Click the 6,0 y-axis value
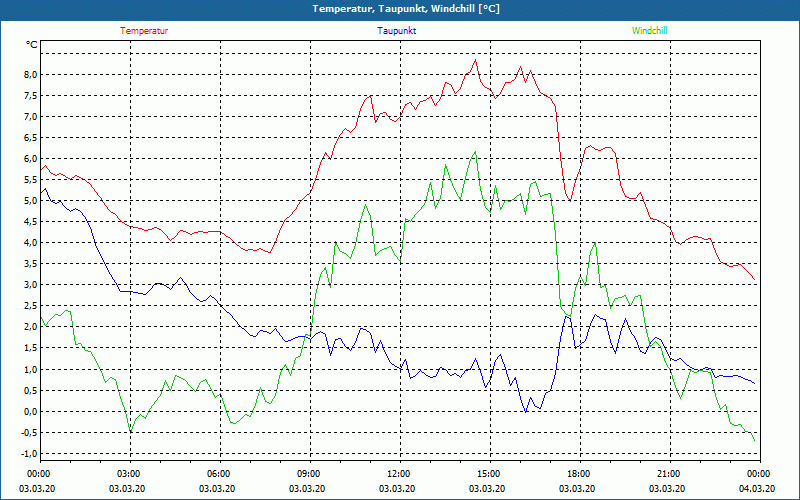Viewport: 800px width, 500px height. point(30,159)
